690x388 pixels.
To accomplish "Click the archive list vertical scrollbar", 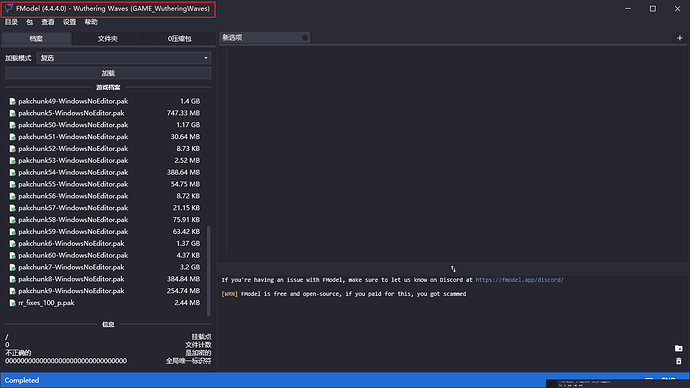I will [x=209, y=271].
